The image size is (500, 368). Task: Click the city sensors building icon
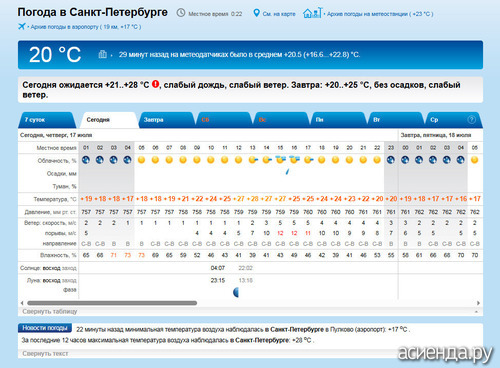click(x=103, y=54)
